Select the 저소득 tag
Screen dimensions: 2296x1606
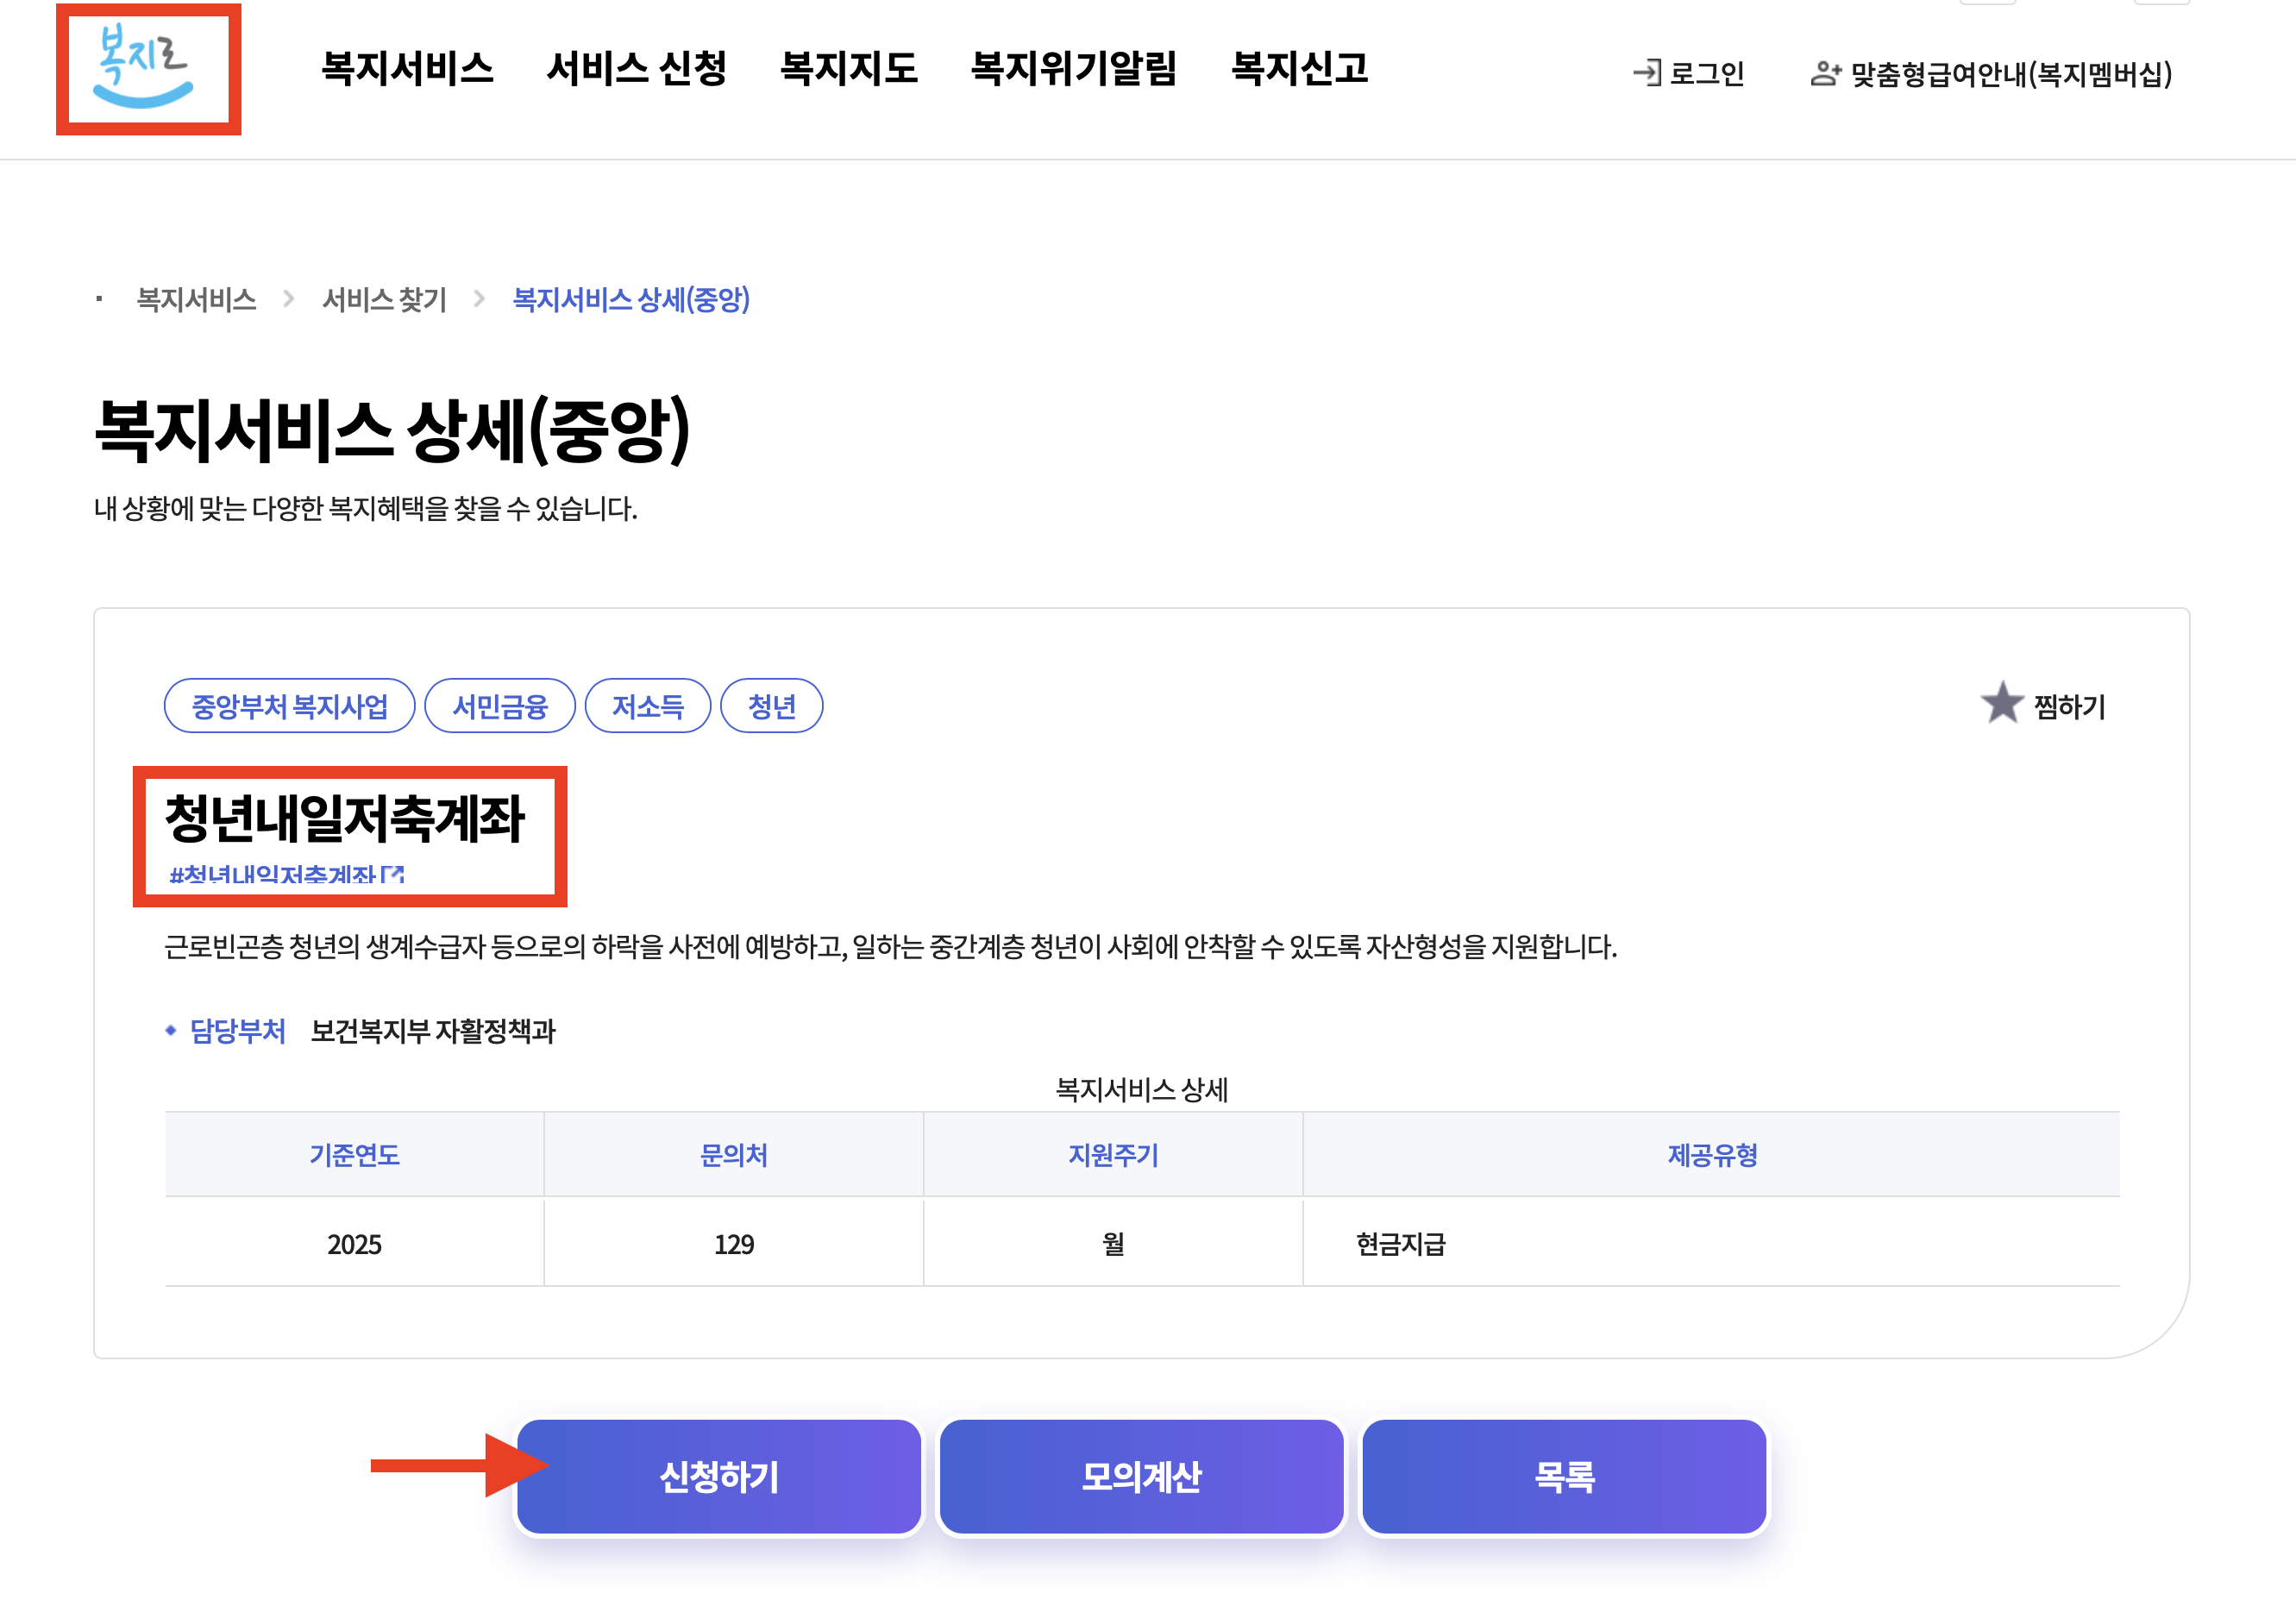click(x=647, y=706)
